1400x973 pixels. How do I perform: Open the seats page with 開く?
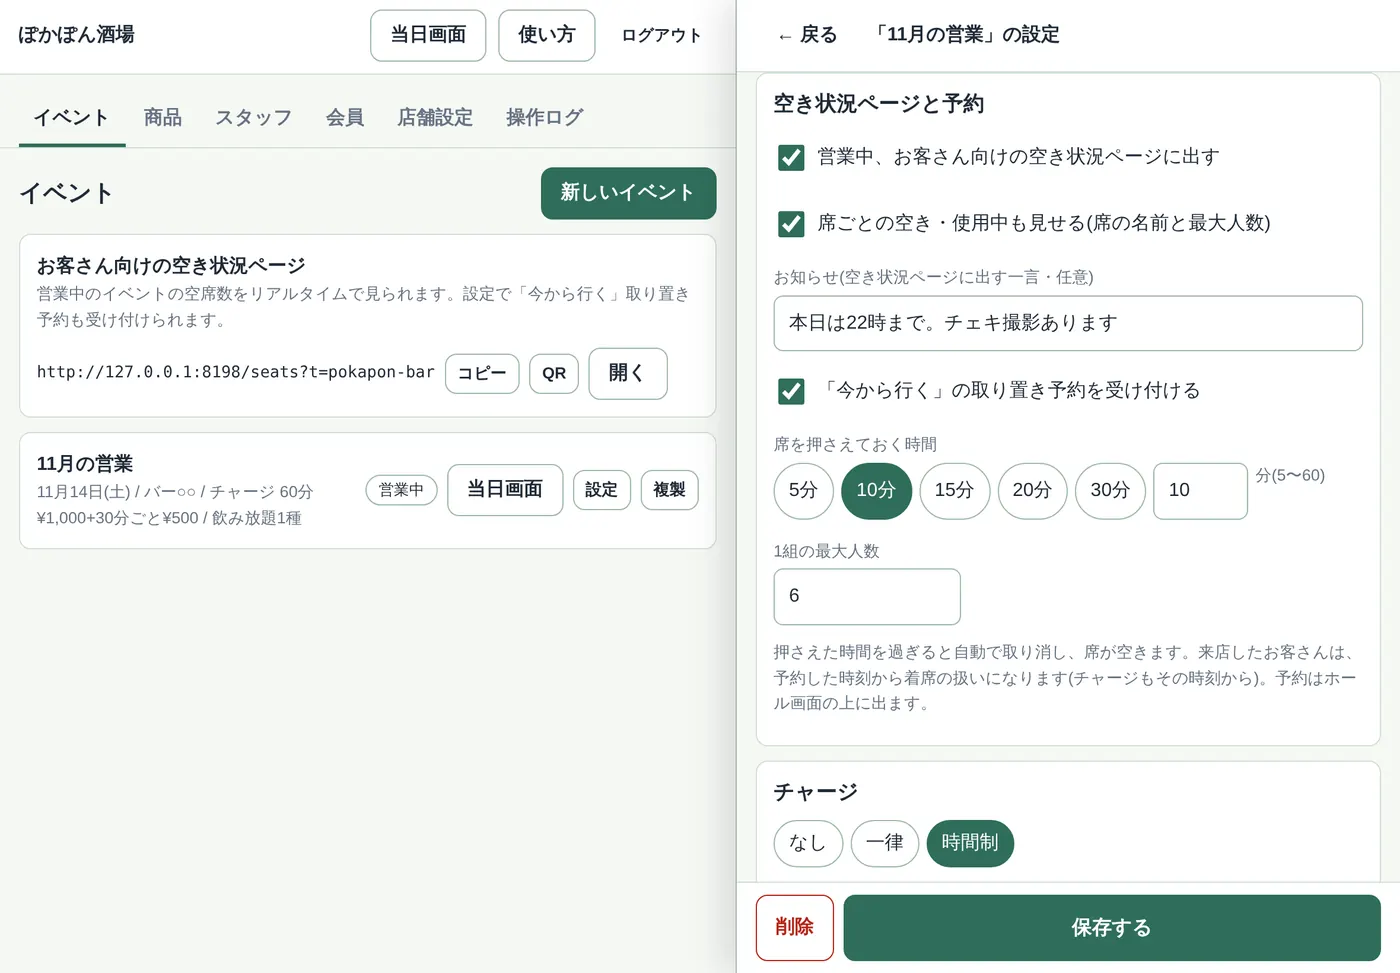(628, 373)
